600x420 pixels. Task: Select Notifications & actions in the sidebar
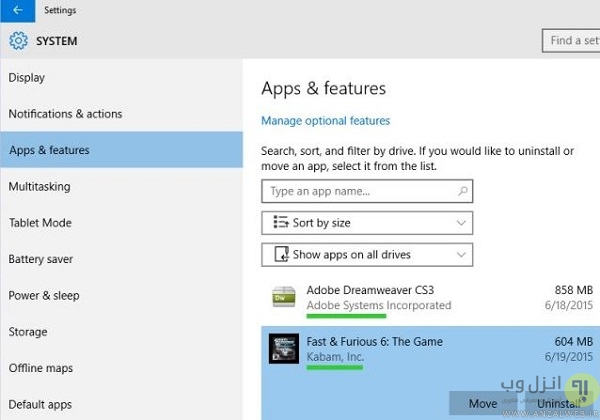pyautogui.click(x=65, y=114)
